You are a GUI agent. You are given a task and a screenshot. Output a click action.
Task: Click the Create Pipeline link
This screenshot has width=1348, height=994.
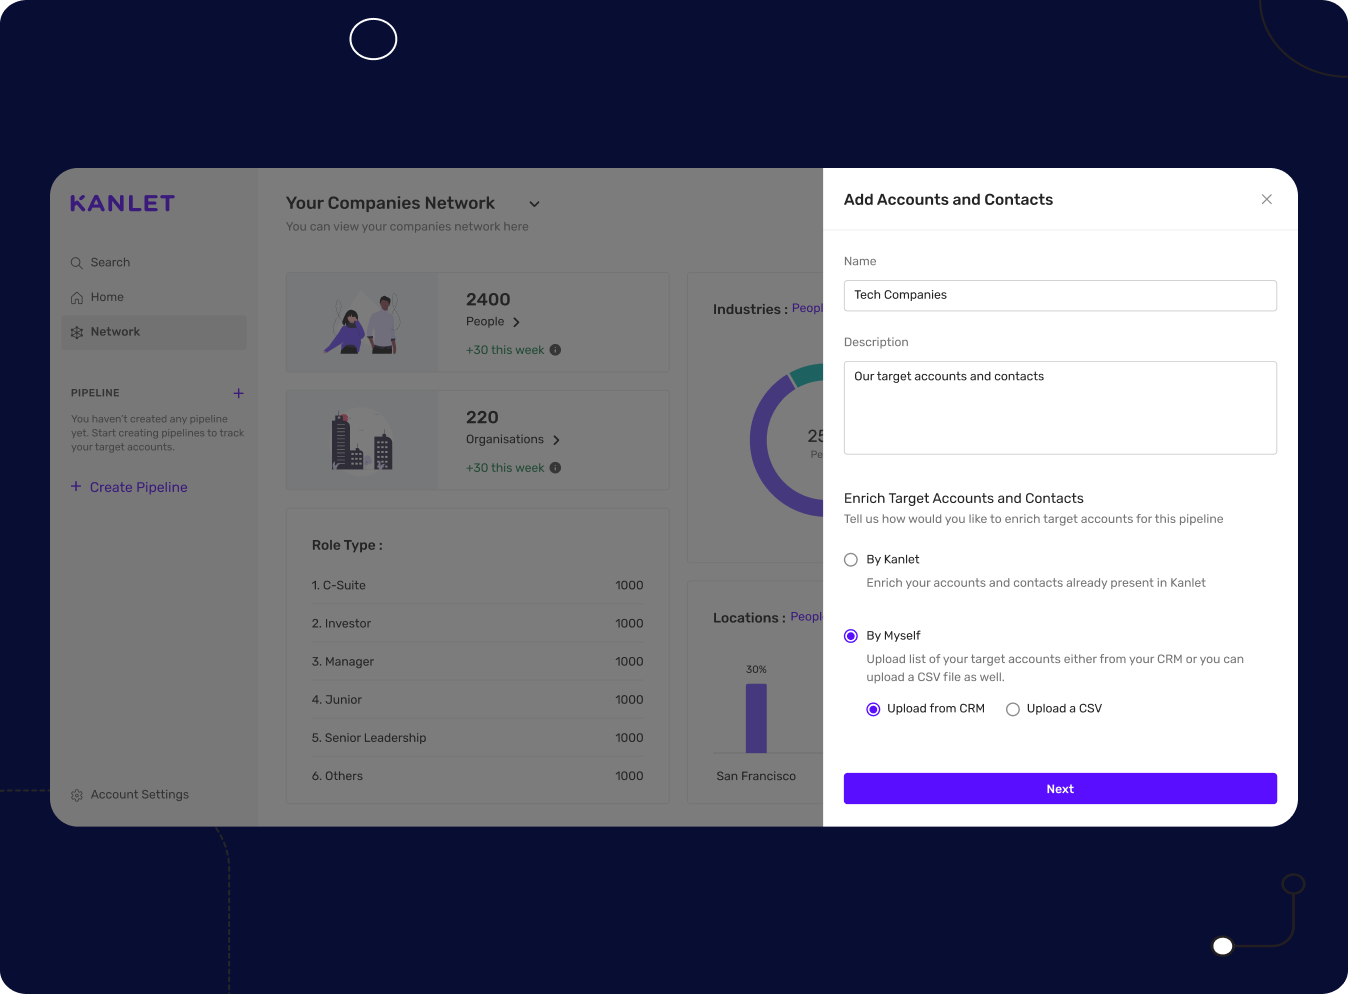(138, 487)
